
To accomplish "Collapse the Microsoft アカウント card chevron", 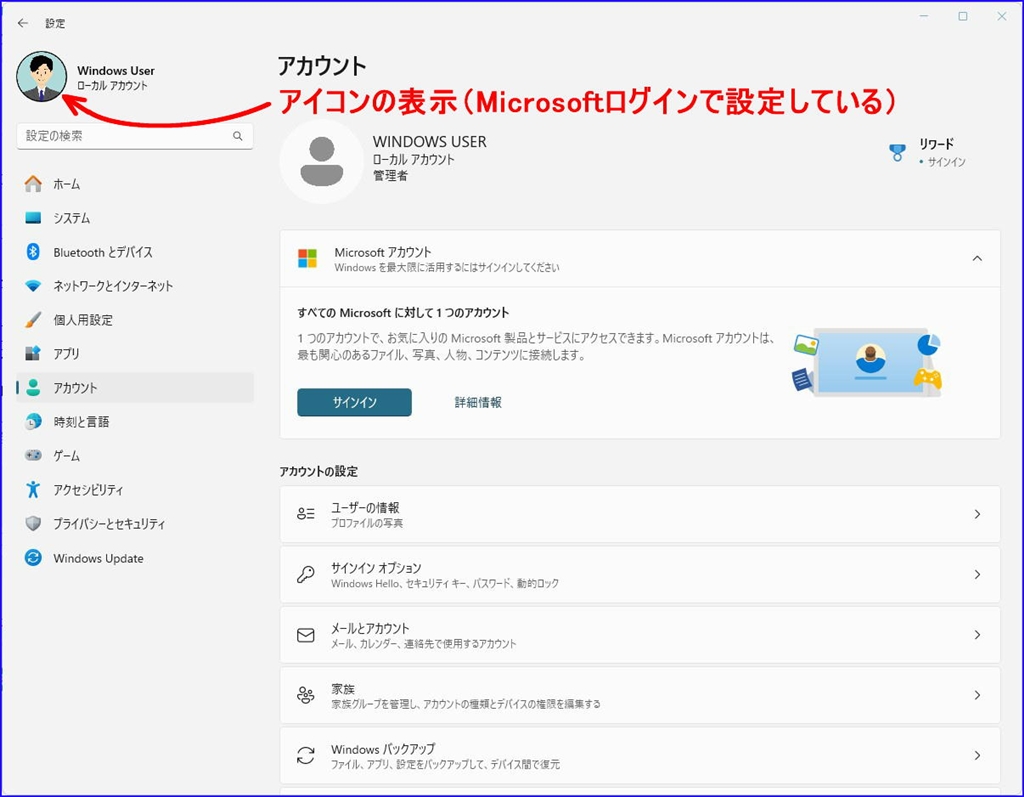I will pos(977,258).
